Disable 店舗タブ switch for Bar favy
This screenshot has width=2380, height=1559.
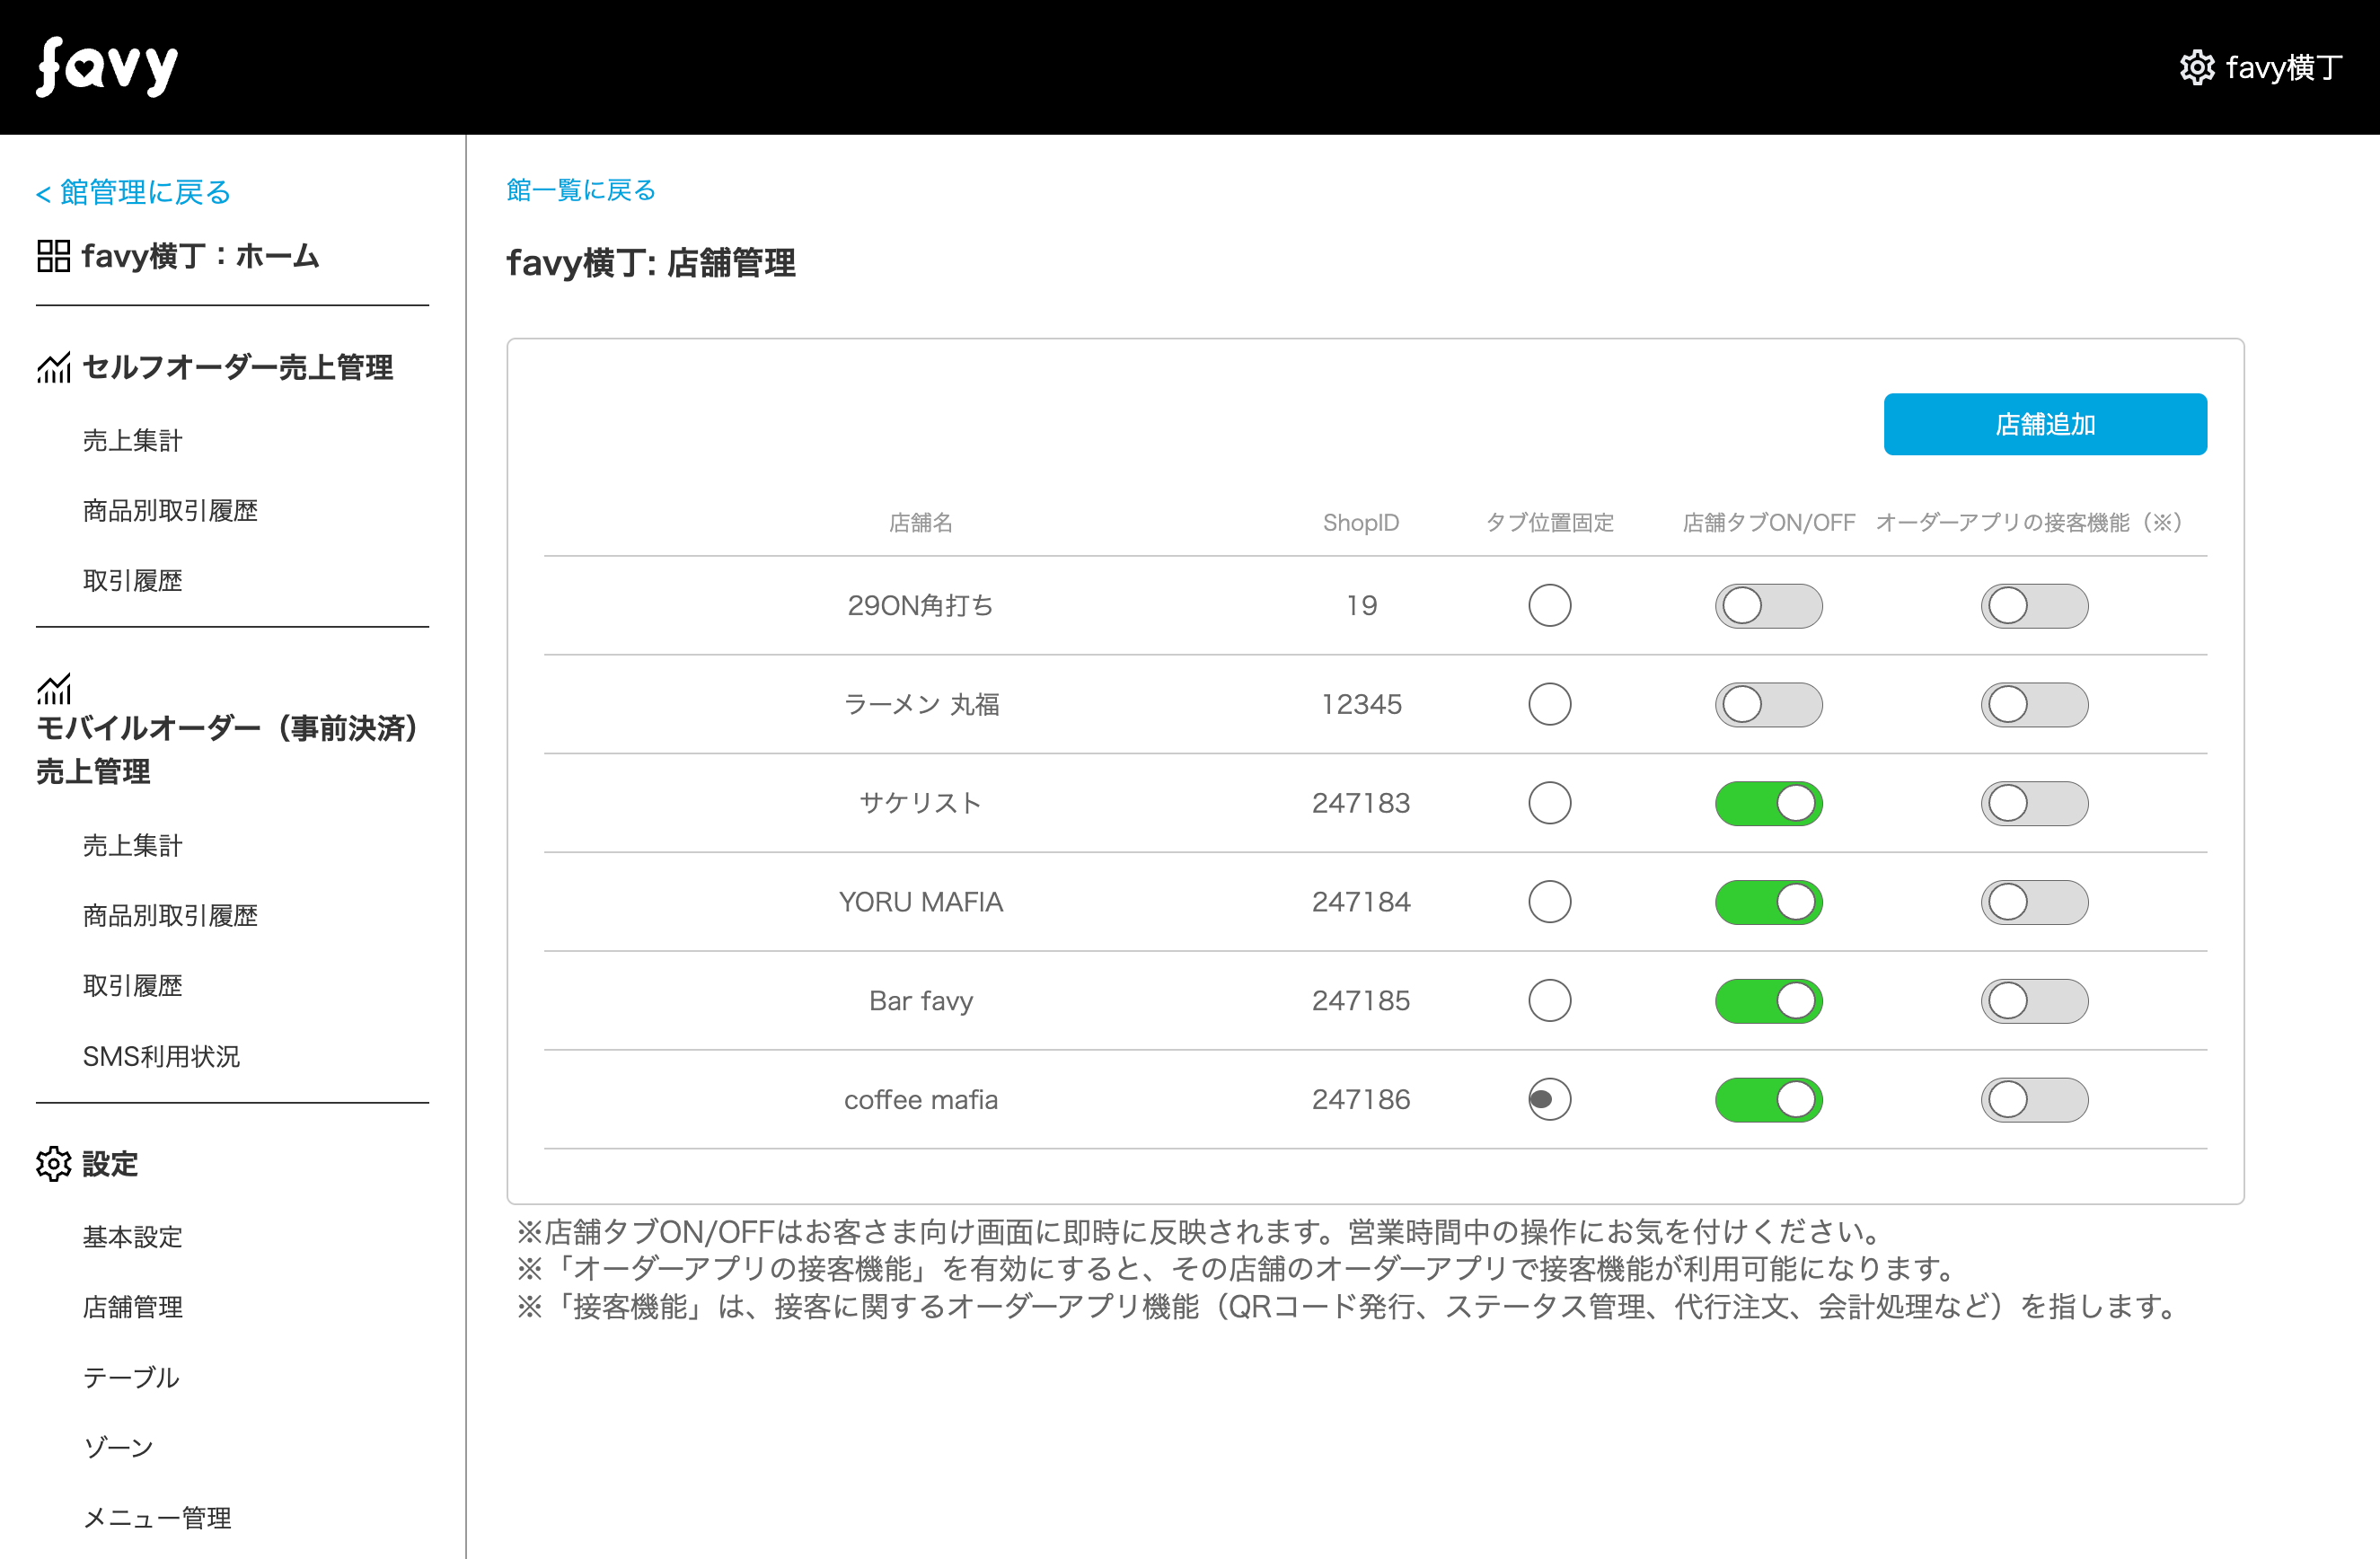coord(1768,1001)
